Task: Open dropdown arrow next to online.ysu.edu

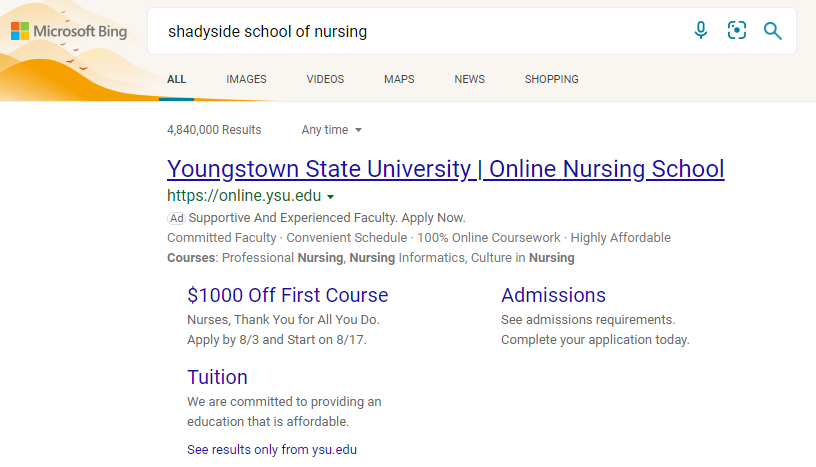Action: (x=331, y=197)
